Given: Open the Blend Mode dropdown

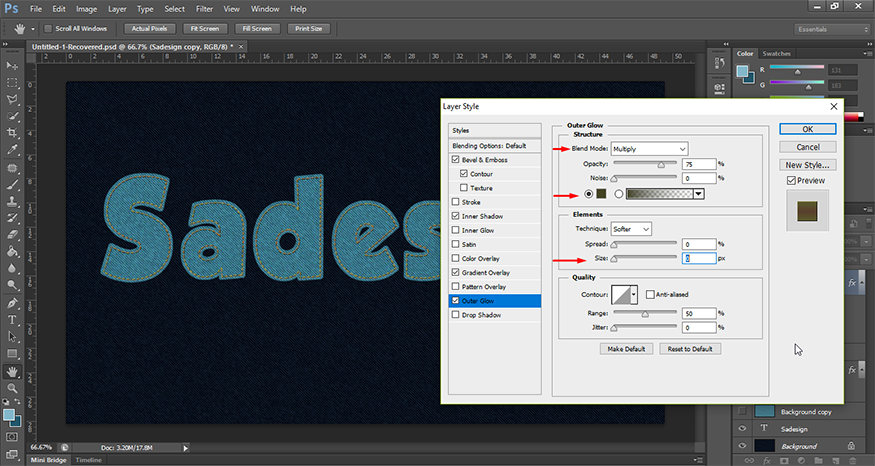Looking at the screenshot, I should click(650, 149).
